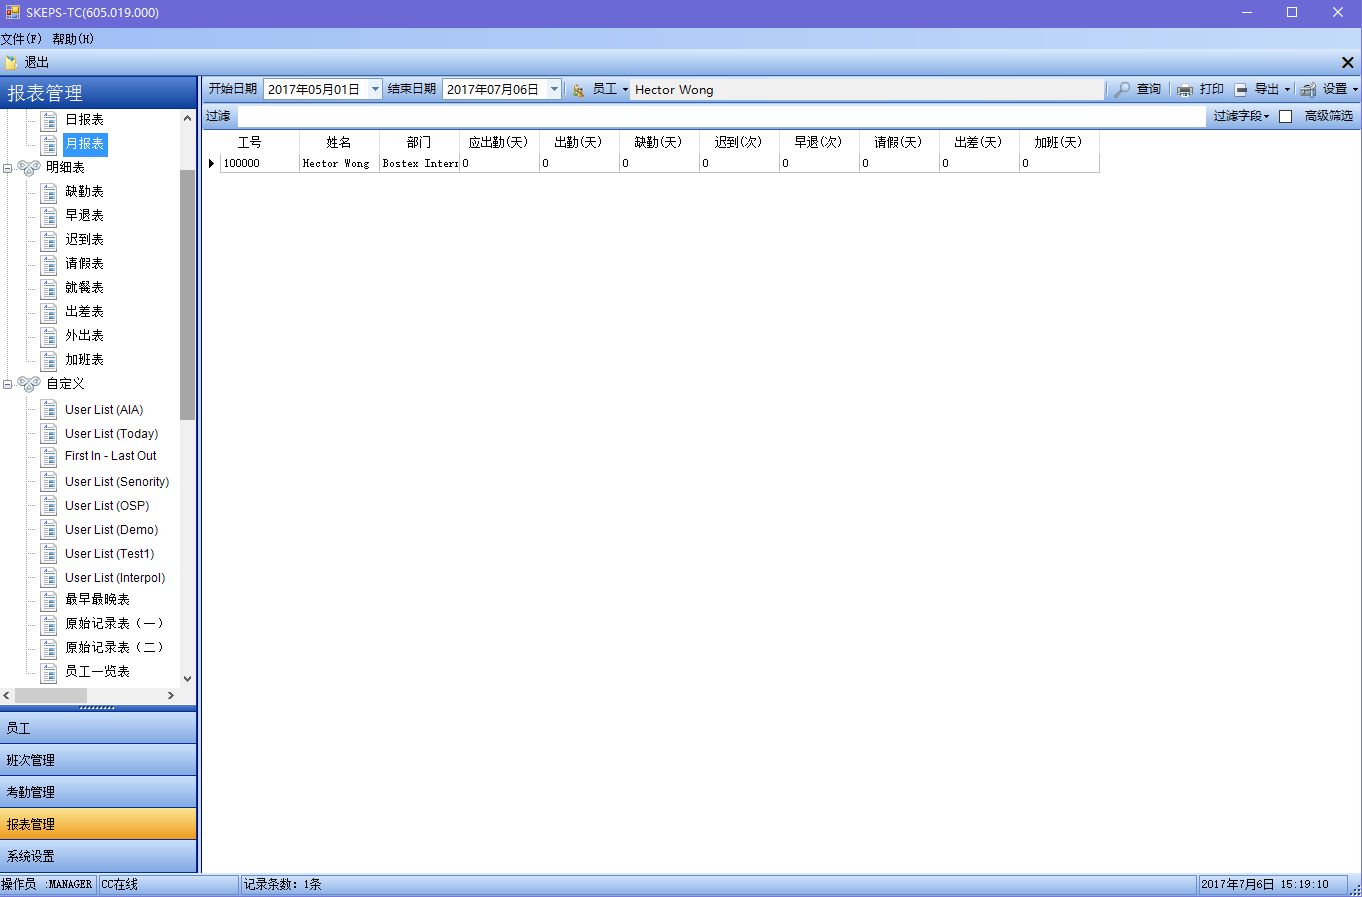Click the Export (导出) disk icon
The image size is (1362, 897).
coord(1241,90)
